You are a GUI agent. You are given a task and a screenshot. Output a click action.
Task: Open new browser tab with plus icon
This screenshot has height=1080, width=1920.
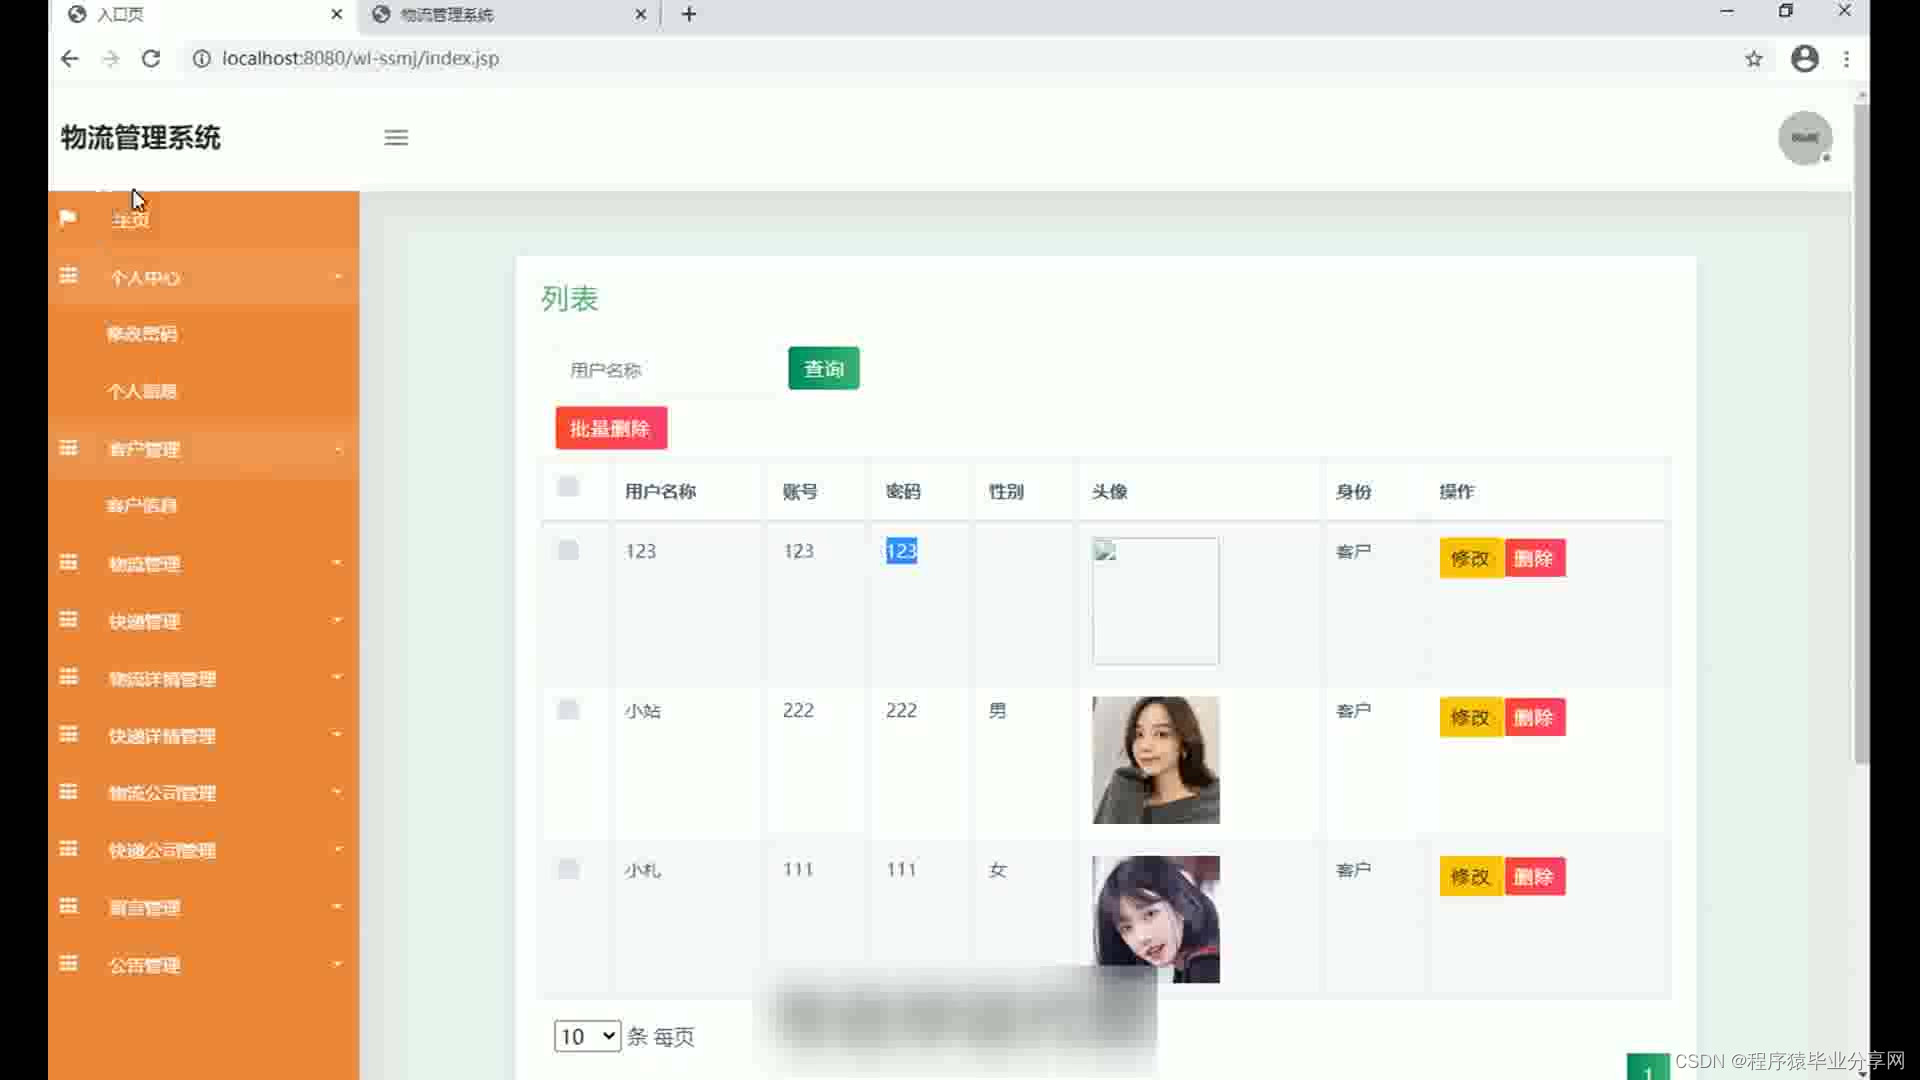(x=689, y=14)
